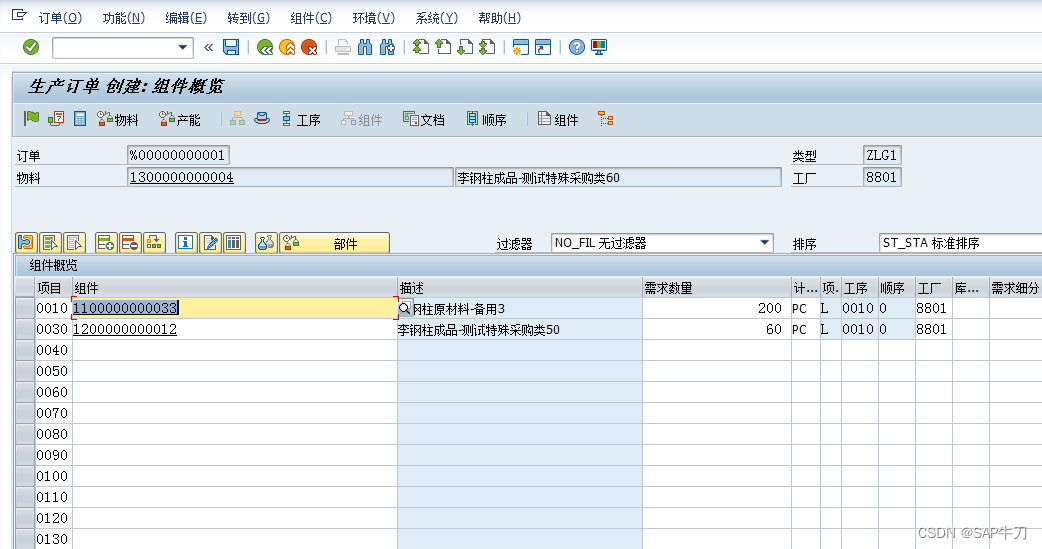Click the search help icon beside component 1100000000033
The image size is (1042, 549).
coord(405,308)
